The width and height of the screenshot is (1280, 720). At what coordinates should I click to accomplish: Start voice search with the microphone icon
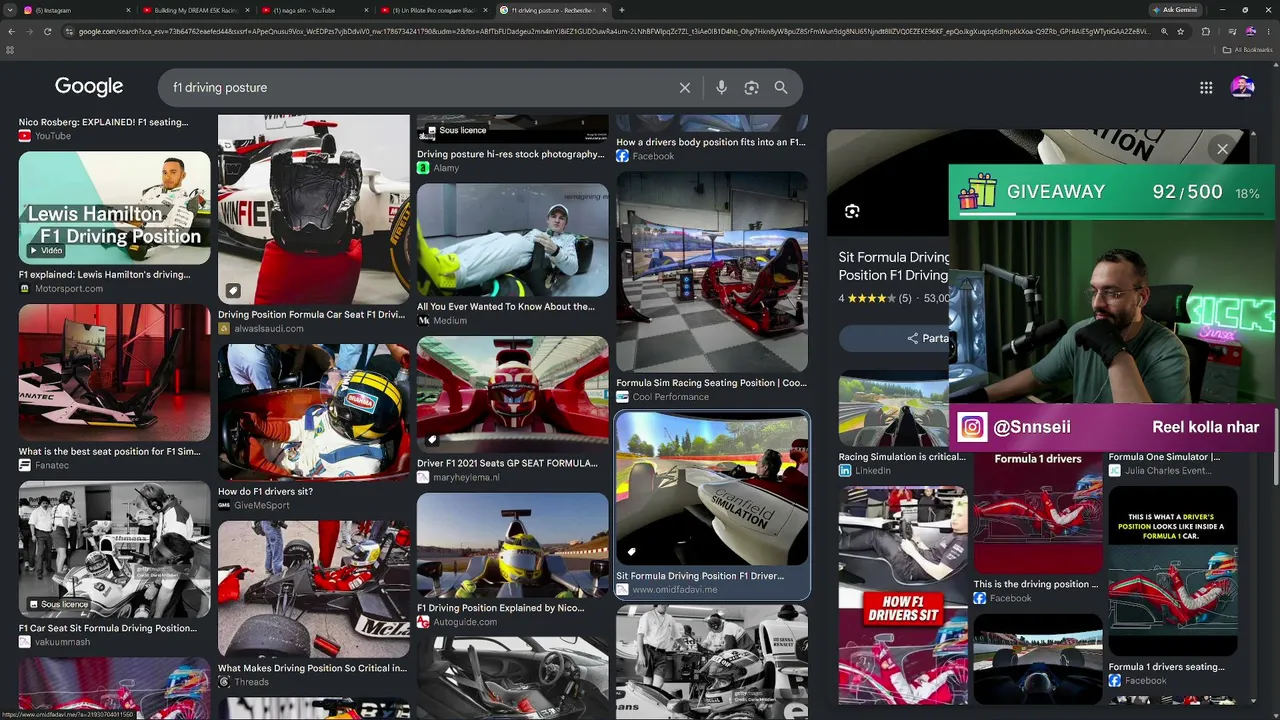[721, 88]
